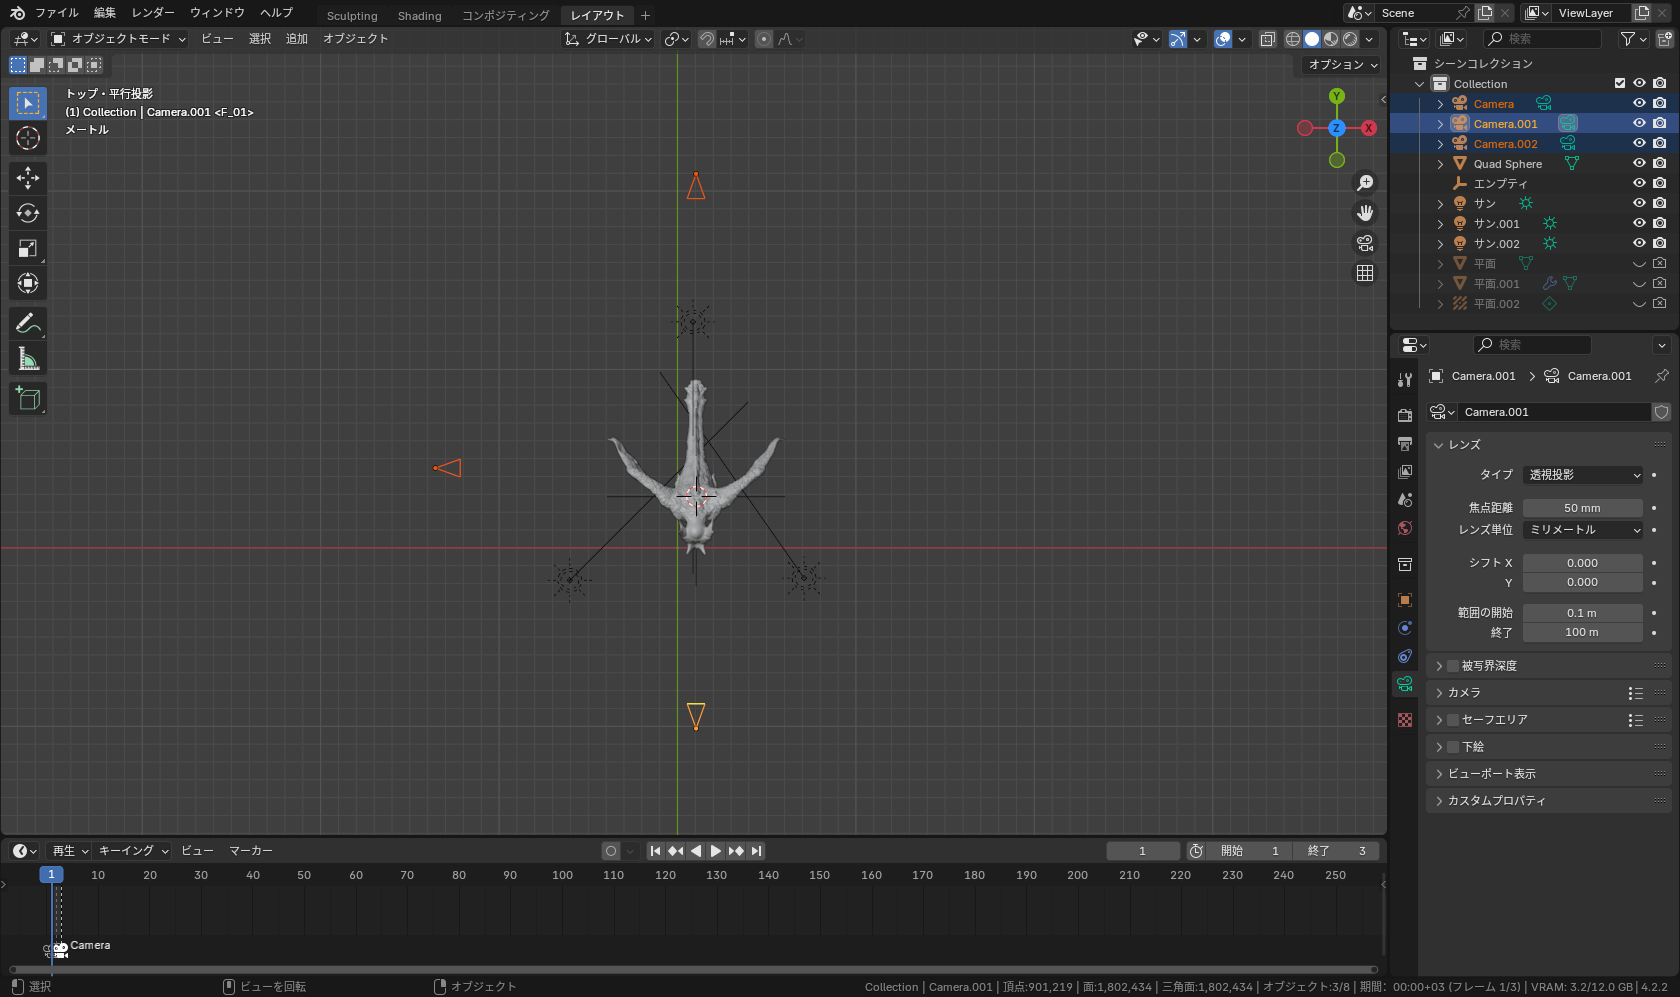Toggle camera view with the viewport camera icon
Image resolution: width=1680 pixels, height=997 pixels.
pos(1365,243)
